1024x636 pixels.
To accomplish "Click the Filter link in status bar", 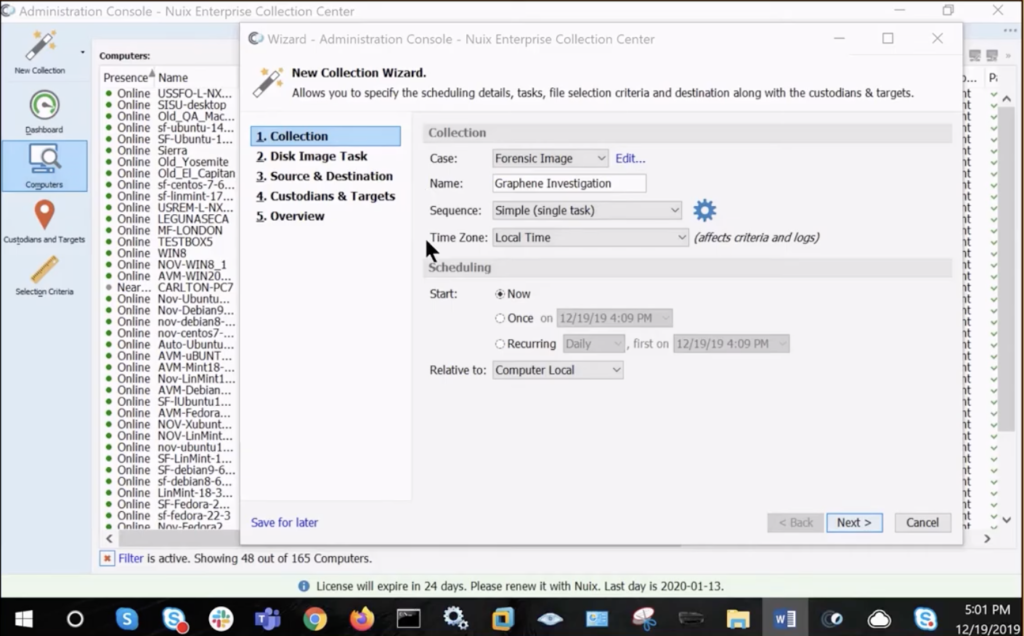I will [x=131, y=558].
